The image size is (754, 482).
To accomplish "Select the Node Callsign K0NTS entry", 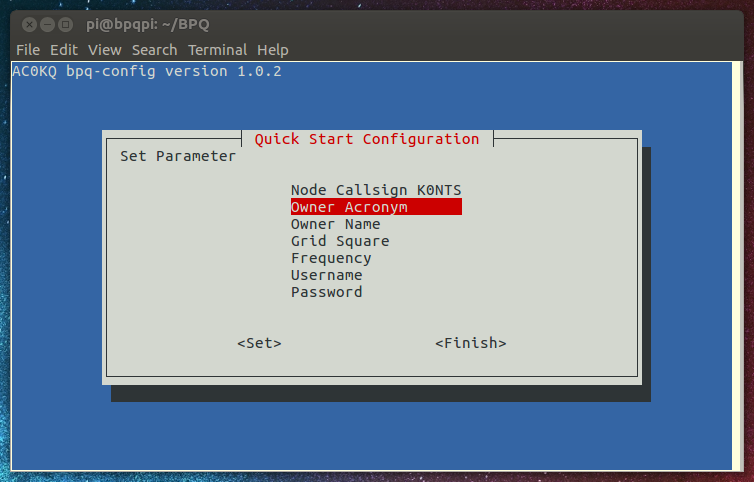I will click(376, 190).
